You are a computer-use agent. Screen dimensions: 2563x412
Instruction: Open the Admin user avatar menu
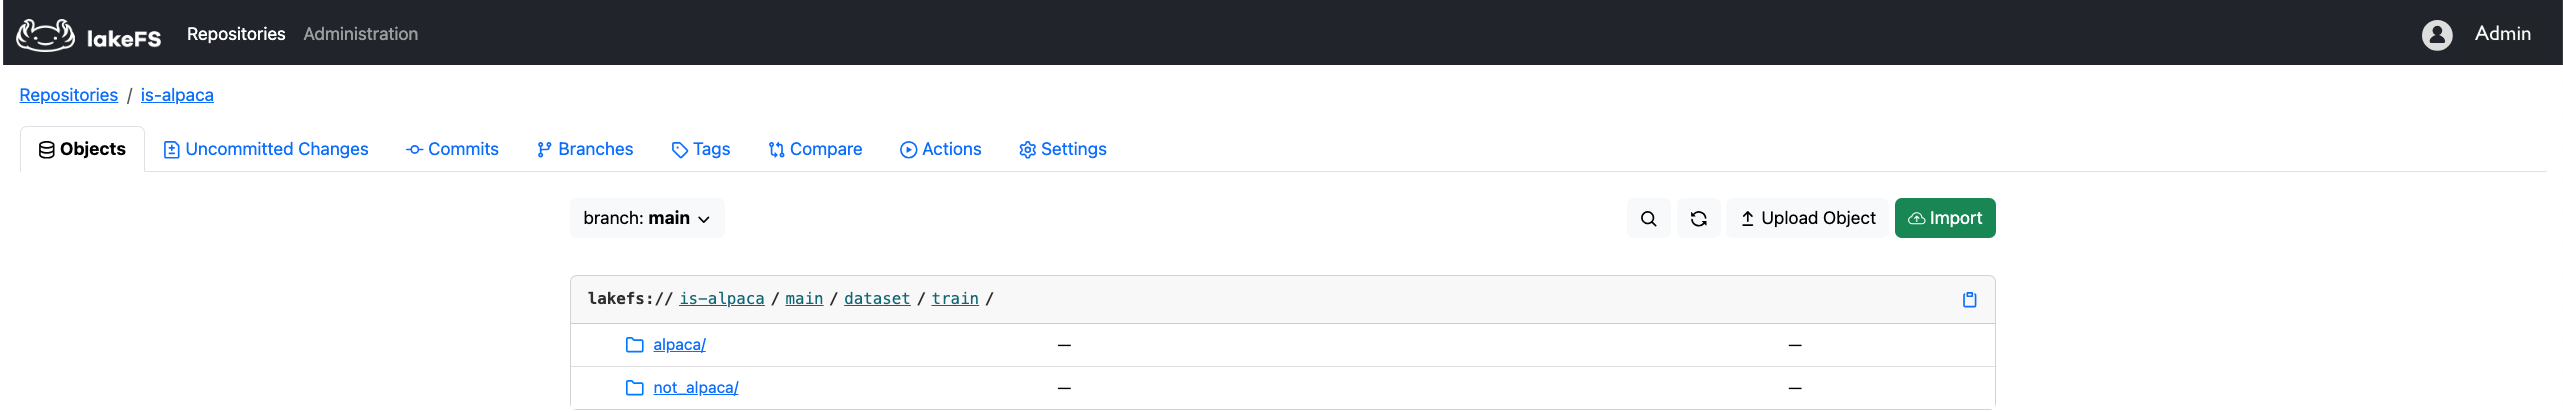click(2436, 35)
